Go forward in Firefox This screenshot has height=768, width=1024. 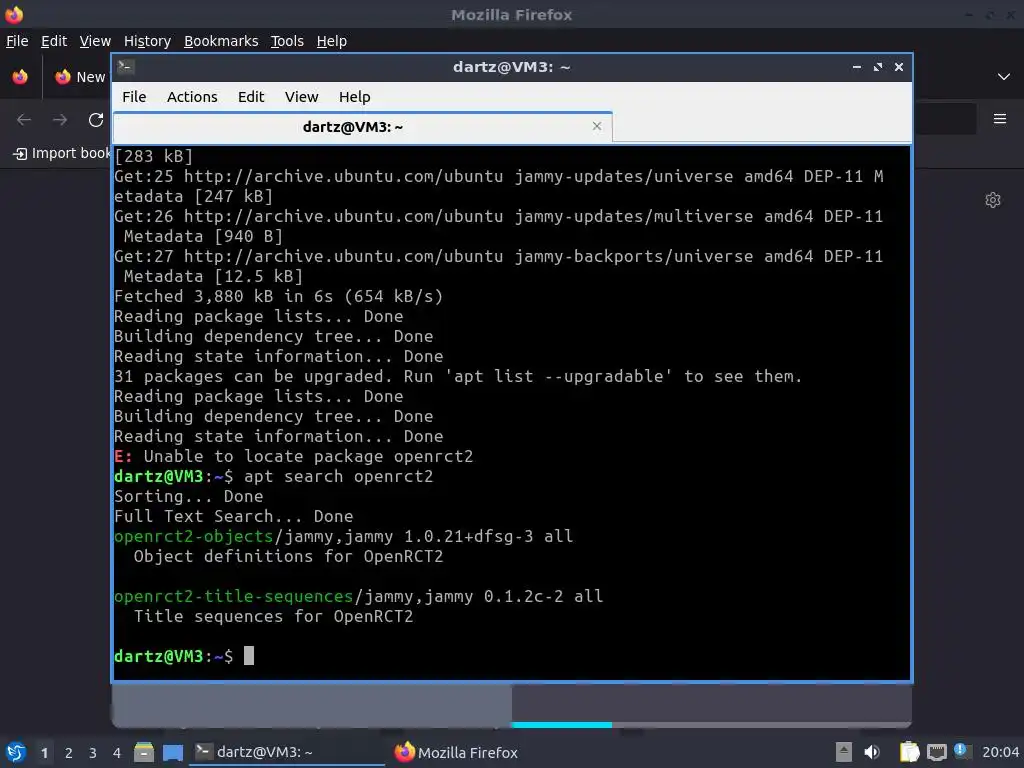click(x=59, y=120)
